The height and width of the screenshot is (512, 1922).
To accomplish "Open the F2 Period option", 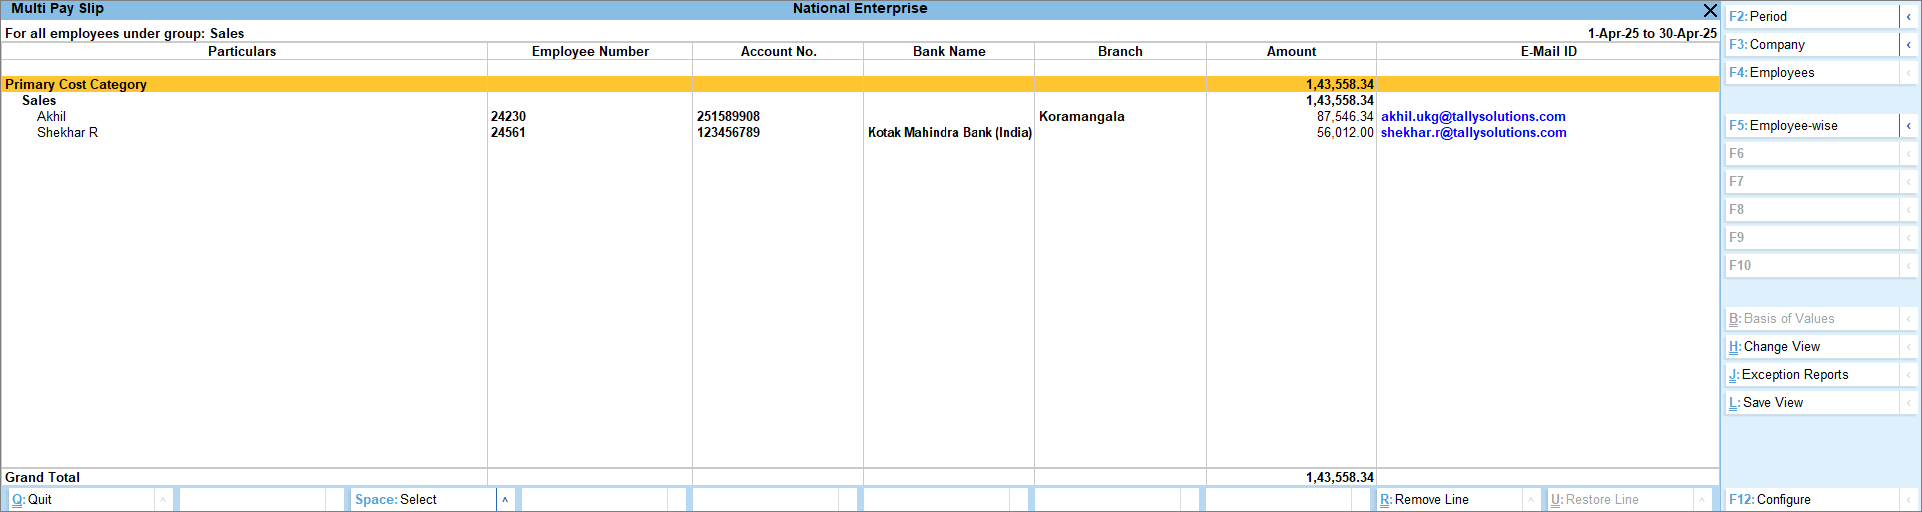I will point(1810,17).
